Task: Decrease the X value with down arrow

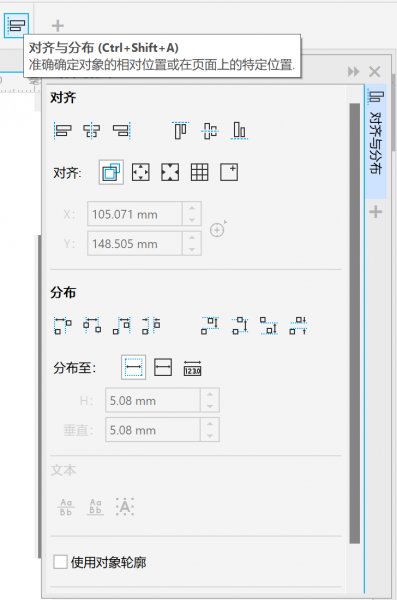Action: tap(192, 220)
